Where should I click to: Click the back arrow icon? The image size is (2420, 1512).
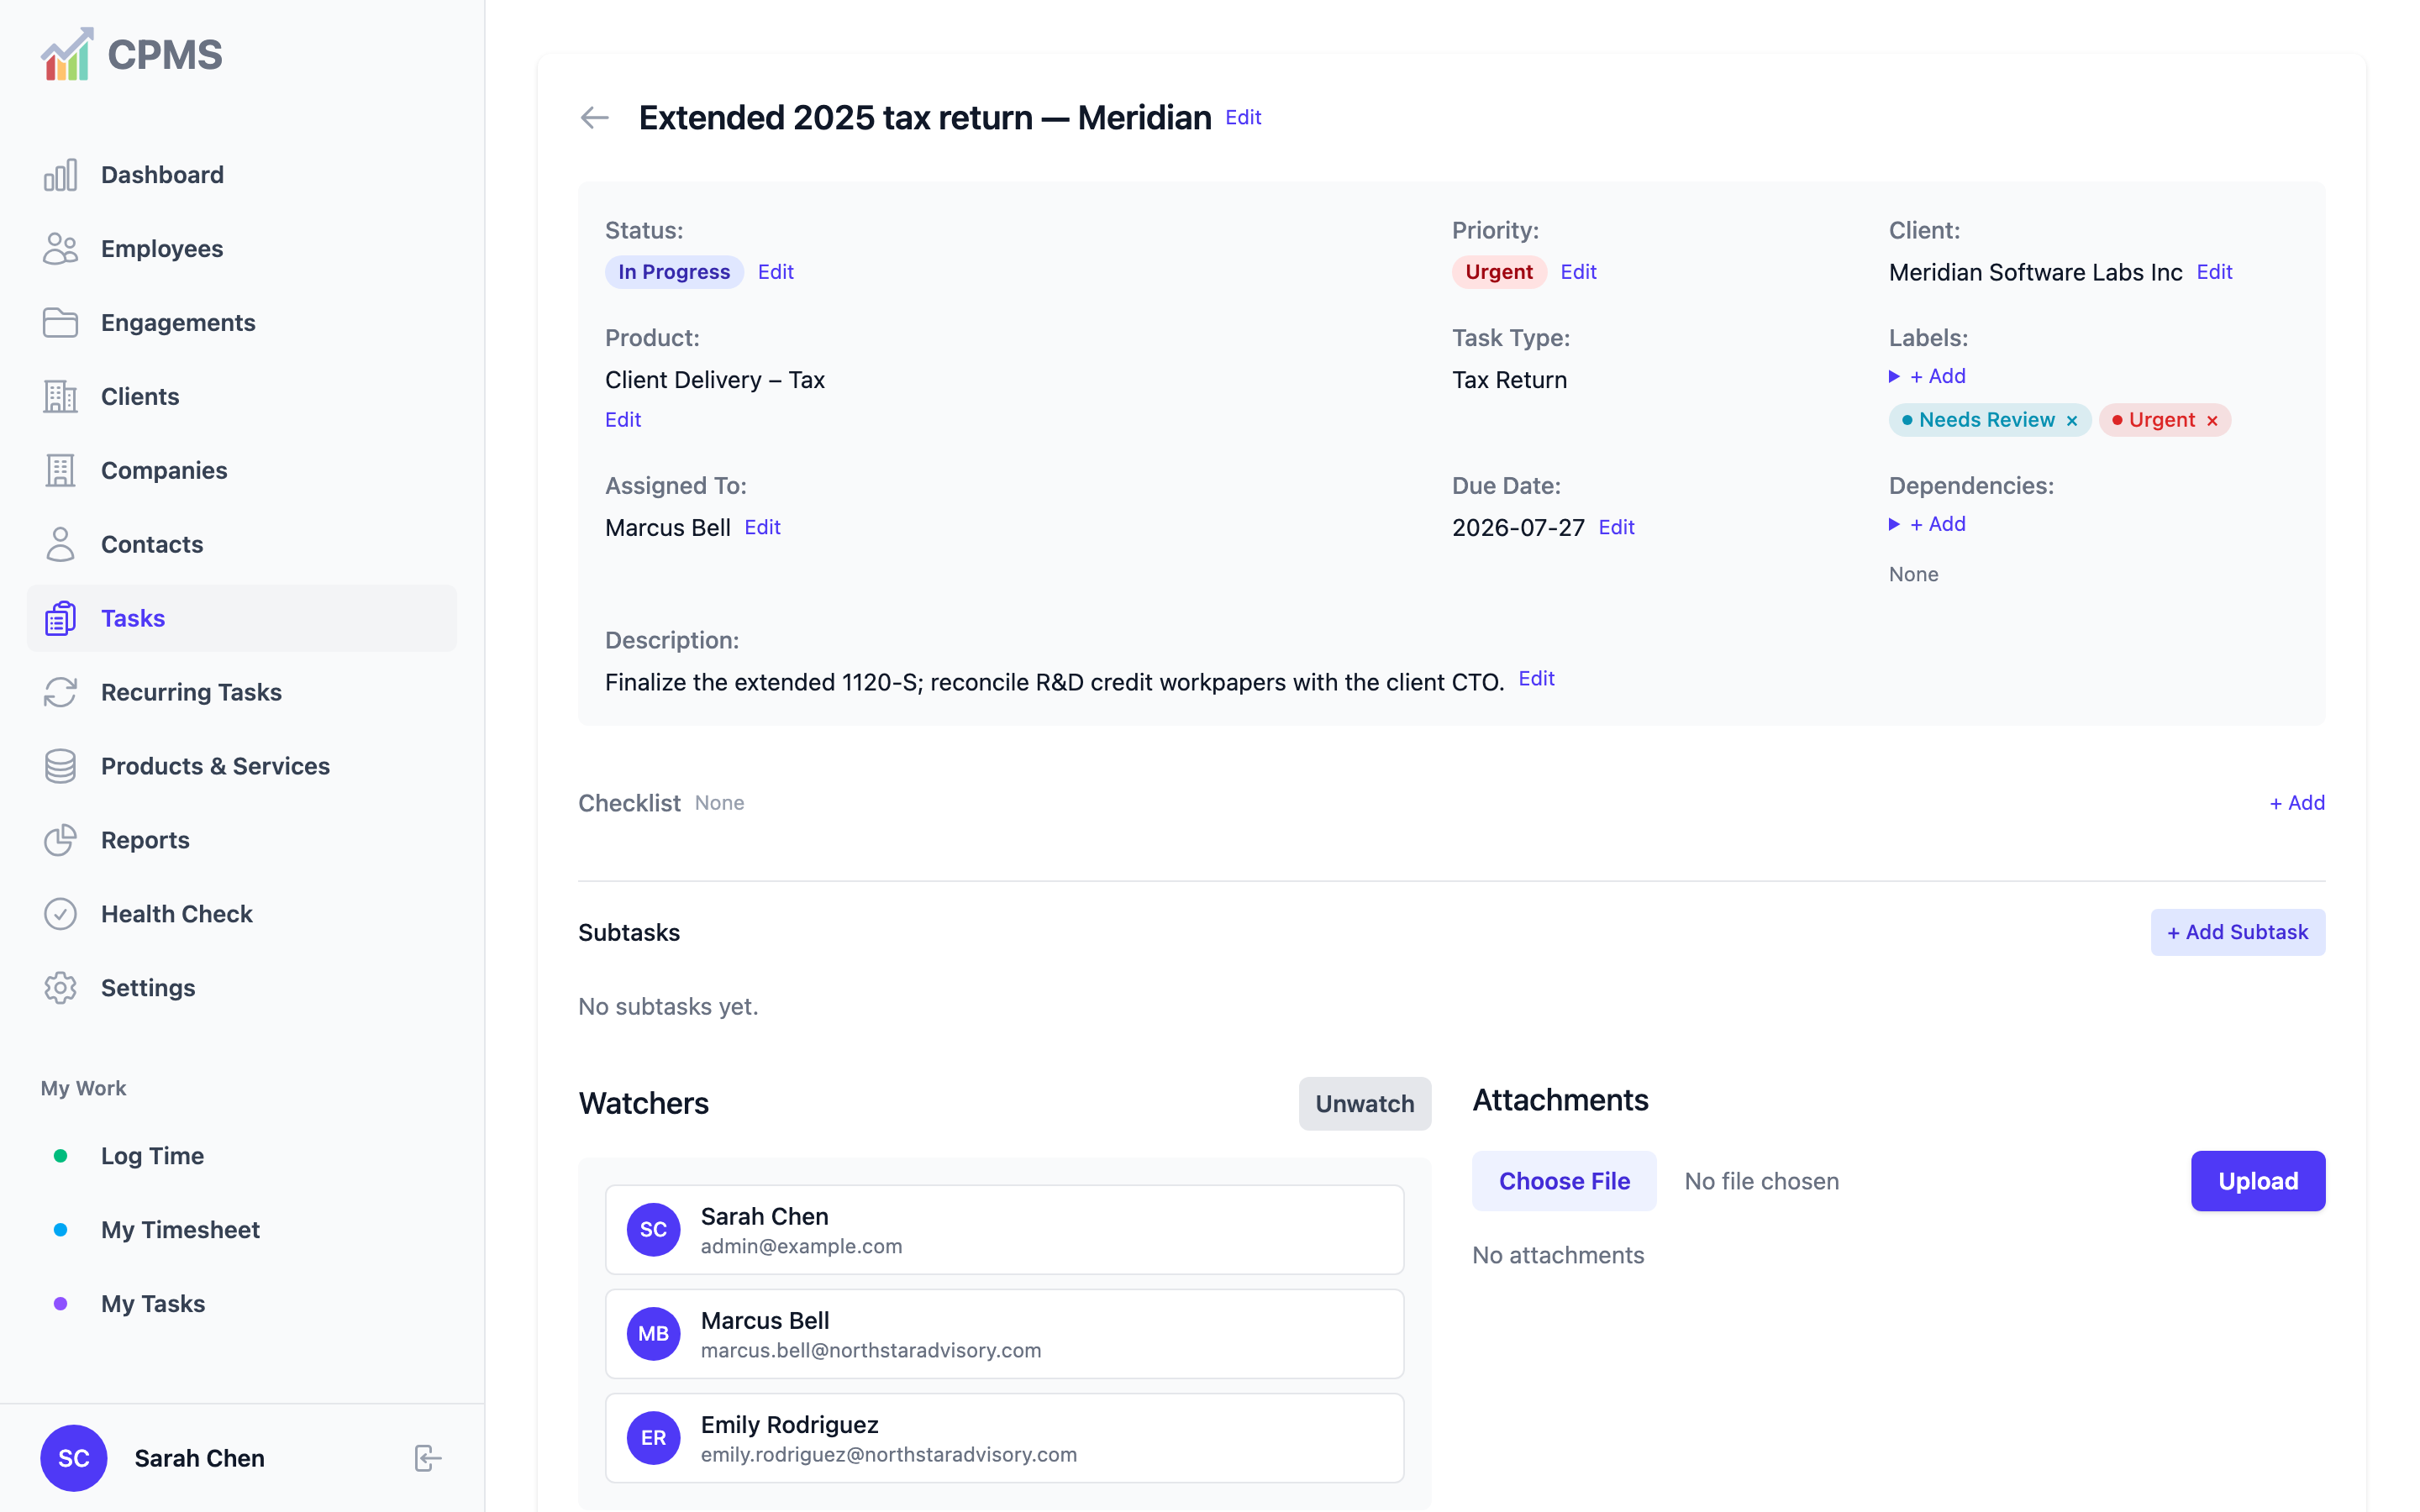pyautogui.click(x=595, y=118)
